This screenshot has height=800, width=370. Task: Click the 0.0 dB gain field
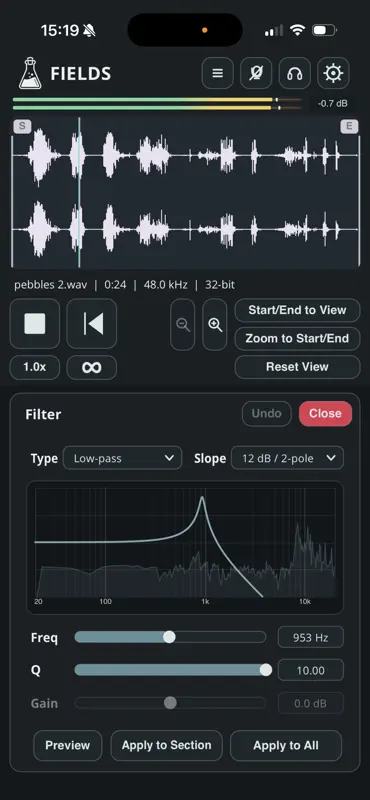coord(311,704)
